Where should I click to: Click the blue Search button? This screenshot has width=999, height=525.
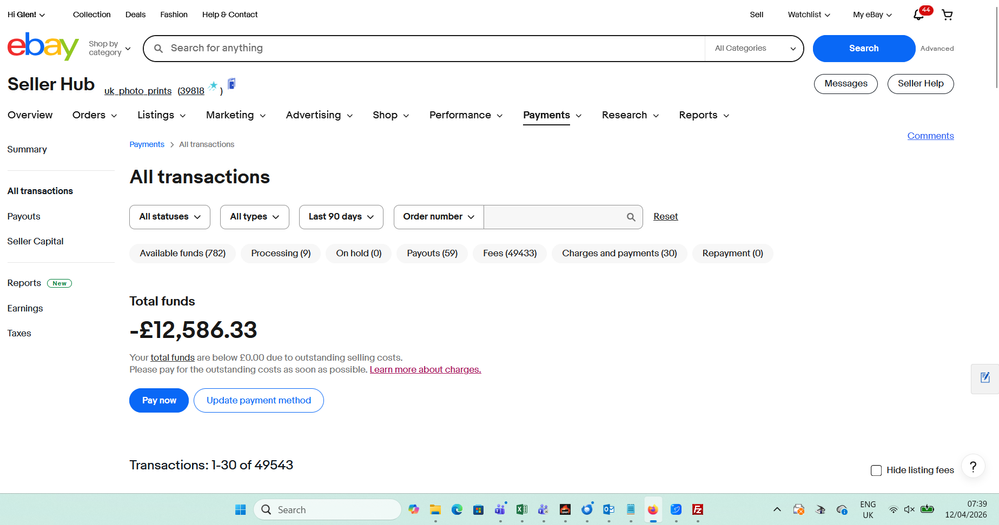(863, 48)
